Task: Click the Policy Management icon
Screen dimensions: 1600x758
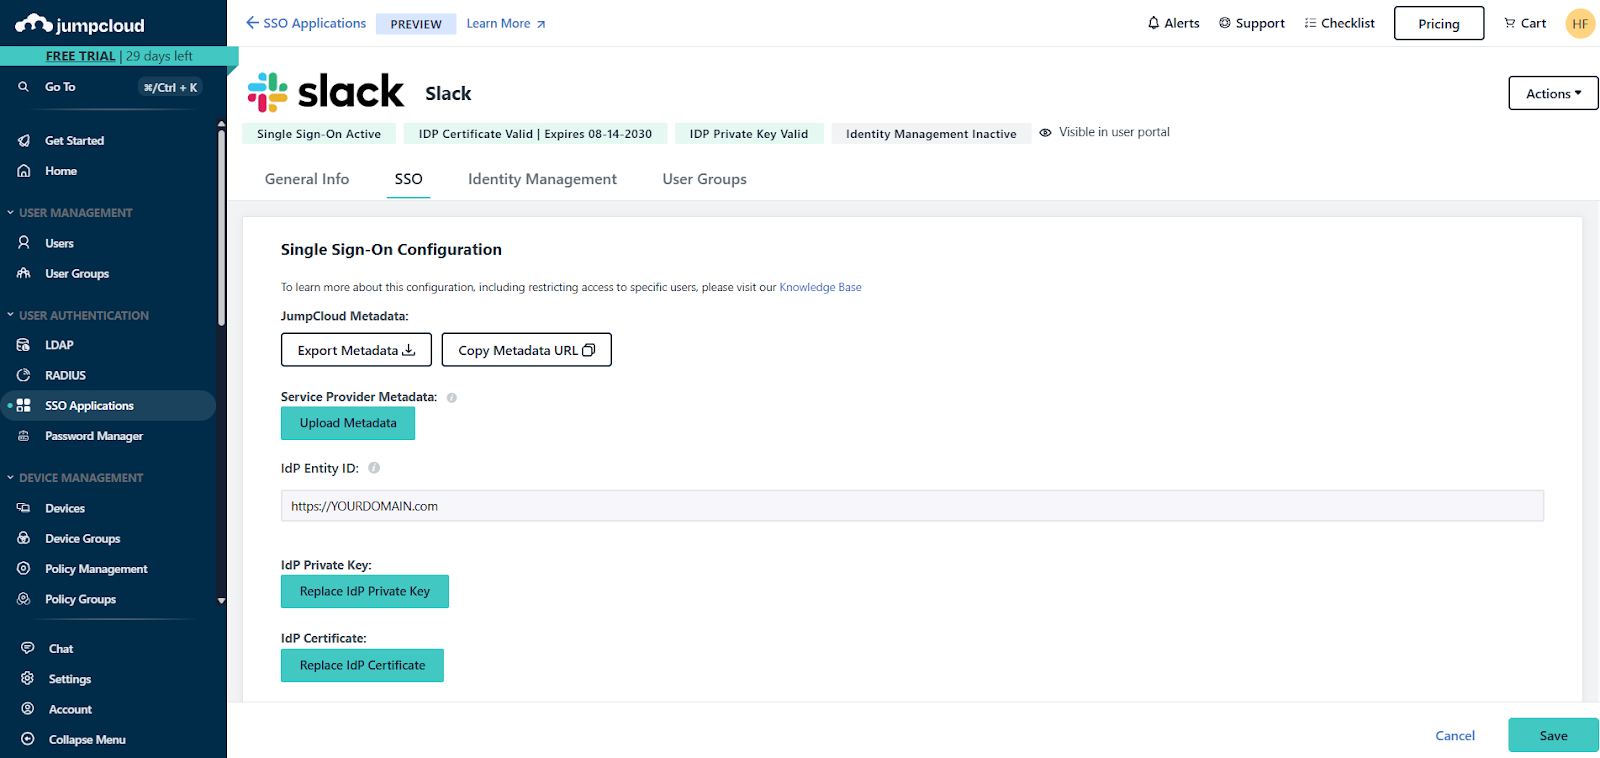Action: coord(24,568)
